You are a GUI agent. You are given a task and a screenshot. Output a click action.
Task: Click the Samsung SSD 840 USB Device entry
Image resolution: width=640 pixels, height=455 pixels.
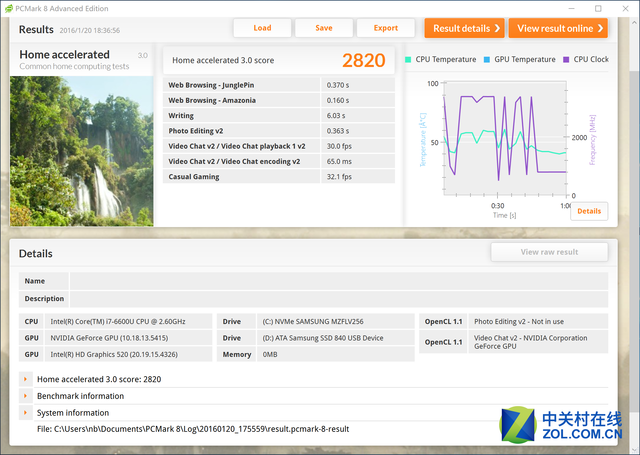[x=336, y=338]
